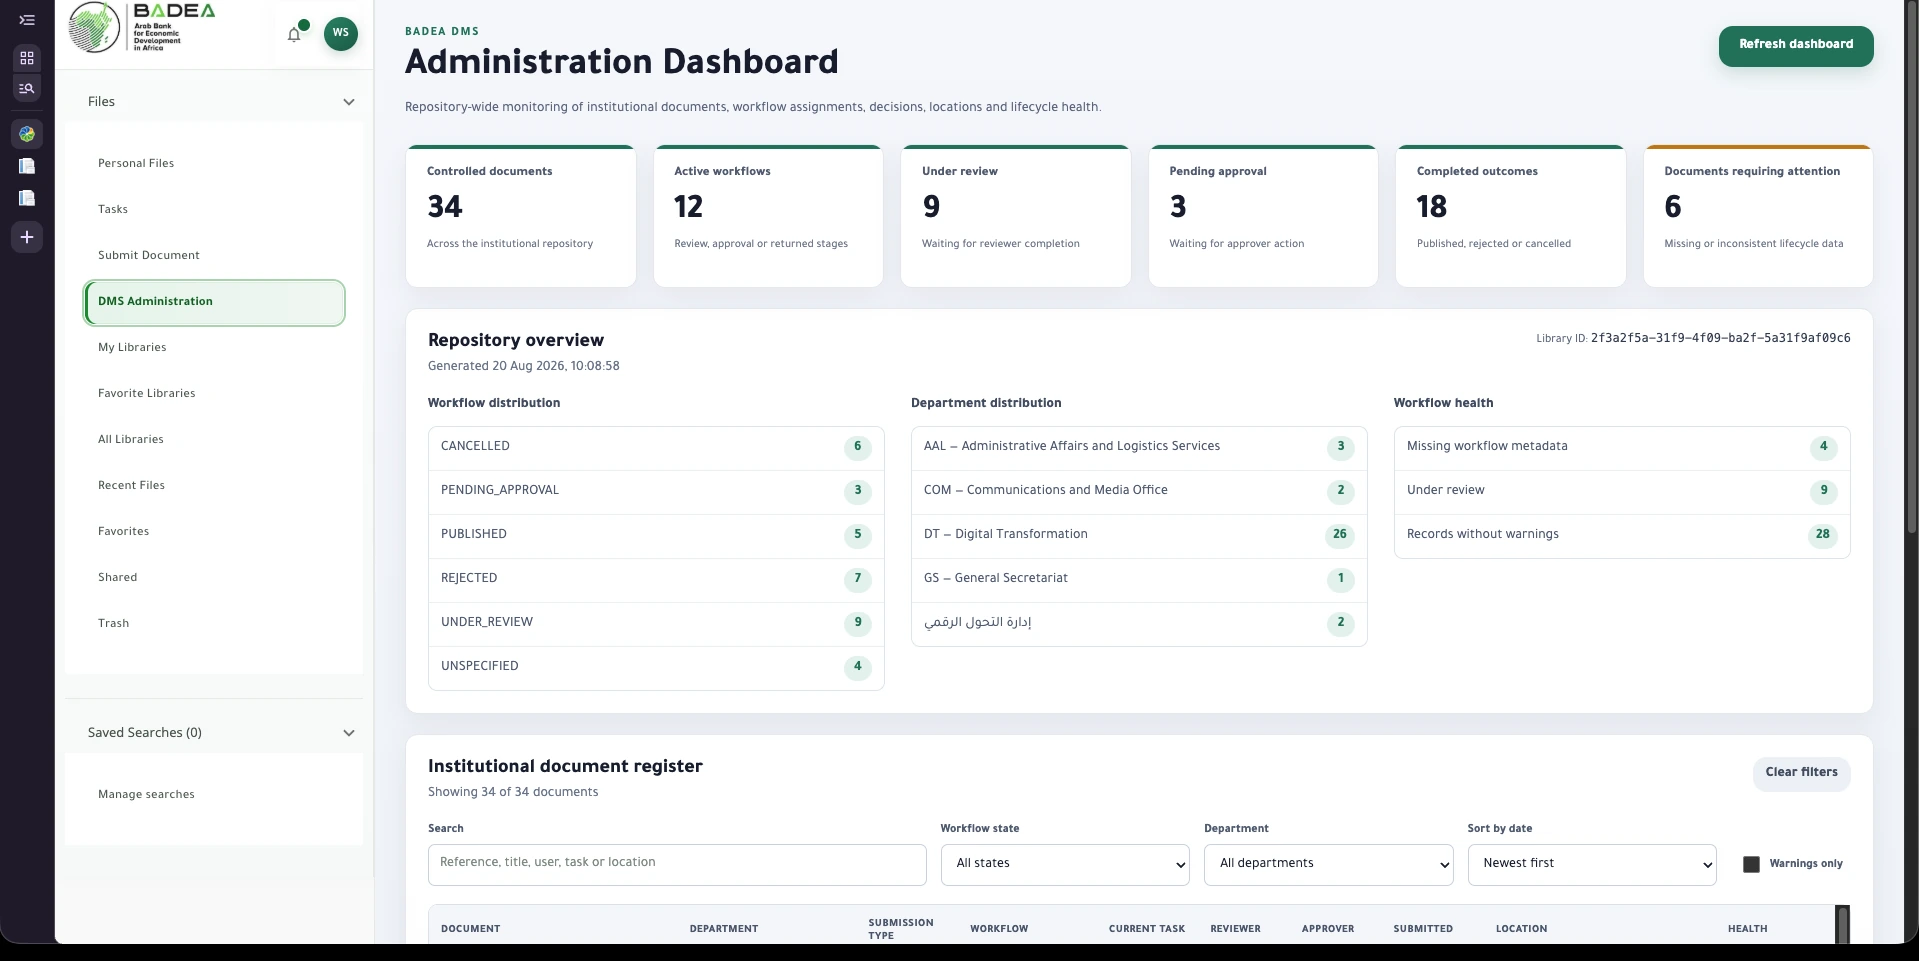
Task: Click the REVIEWER column header
Action: [1235, 929]
